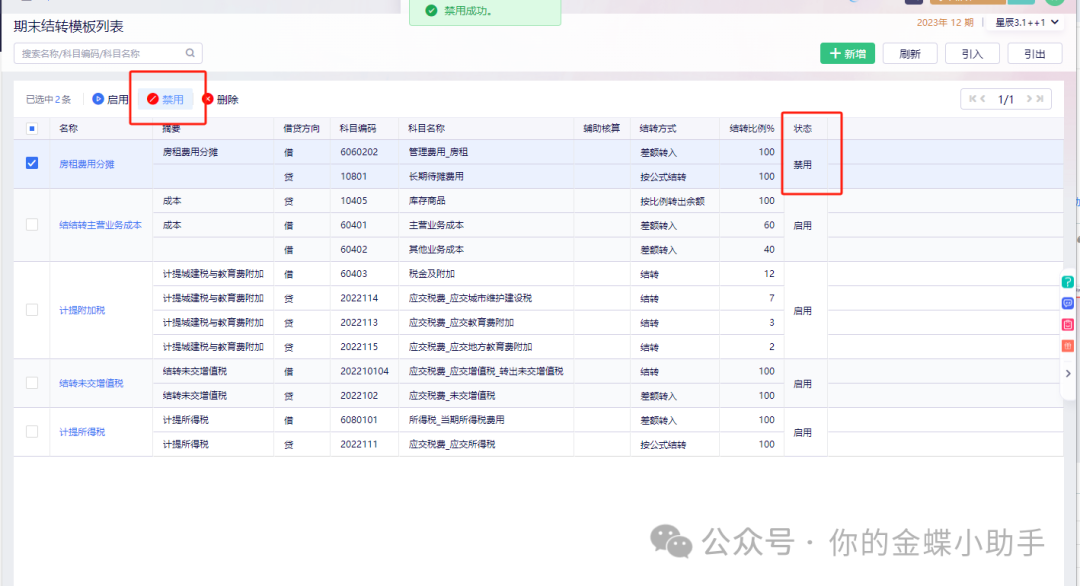Viewport: 1080px width, 586px height.
Task: Open the 计提所得税 template link
Action: tap(81, 432)
